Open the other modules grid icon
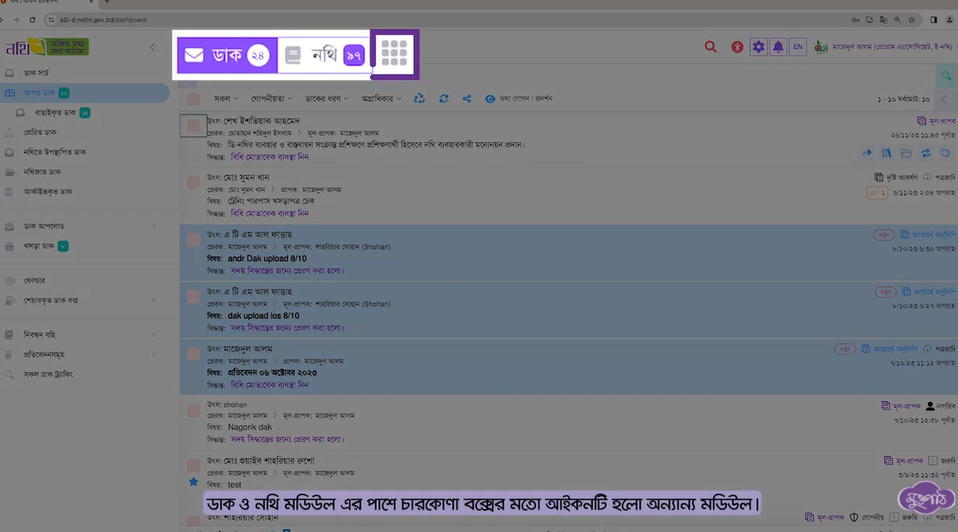958x532 pixels. (395, 54)
